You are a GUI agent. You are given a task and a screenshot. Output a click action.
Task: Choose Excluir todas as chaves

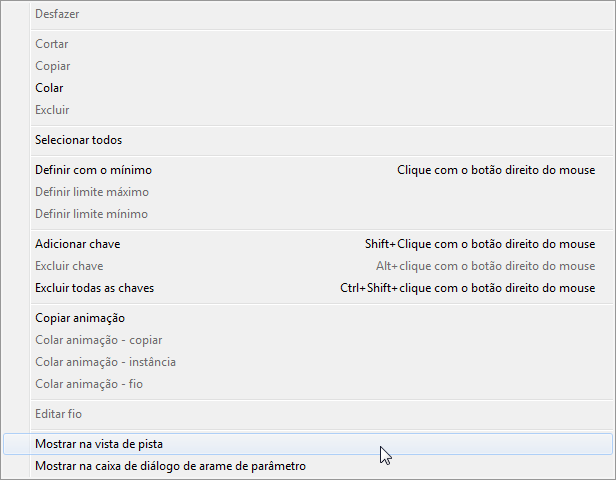coord(94,288)
